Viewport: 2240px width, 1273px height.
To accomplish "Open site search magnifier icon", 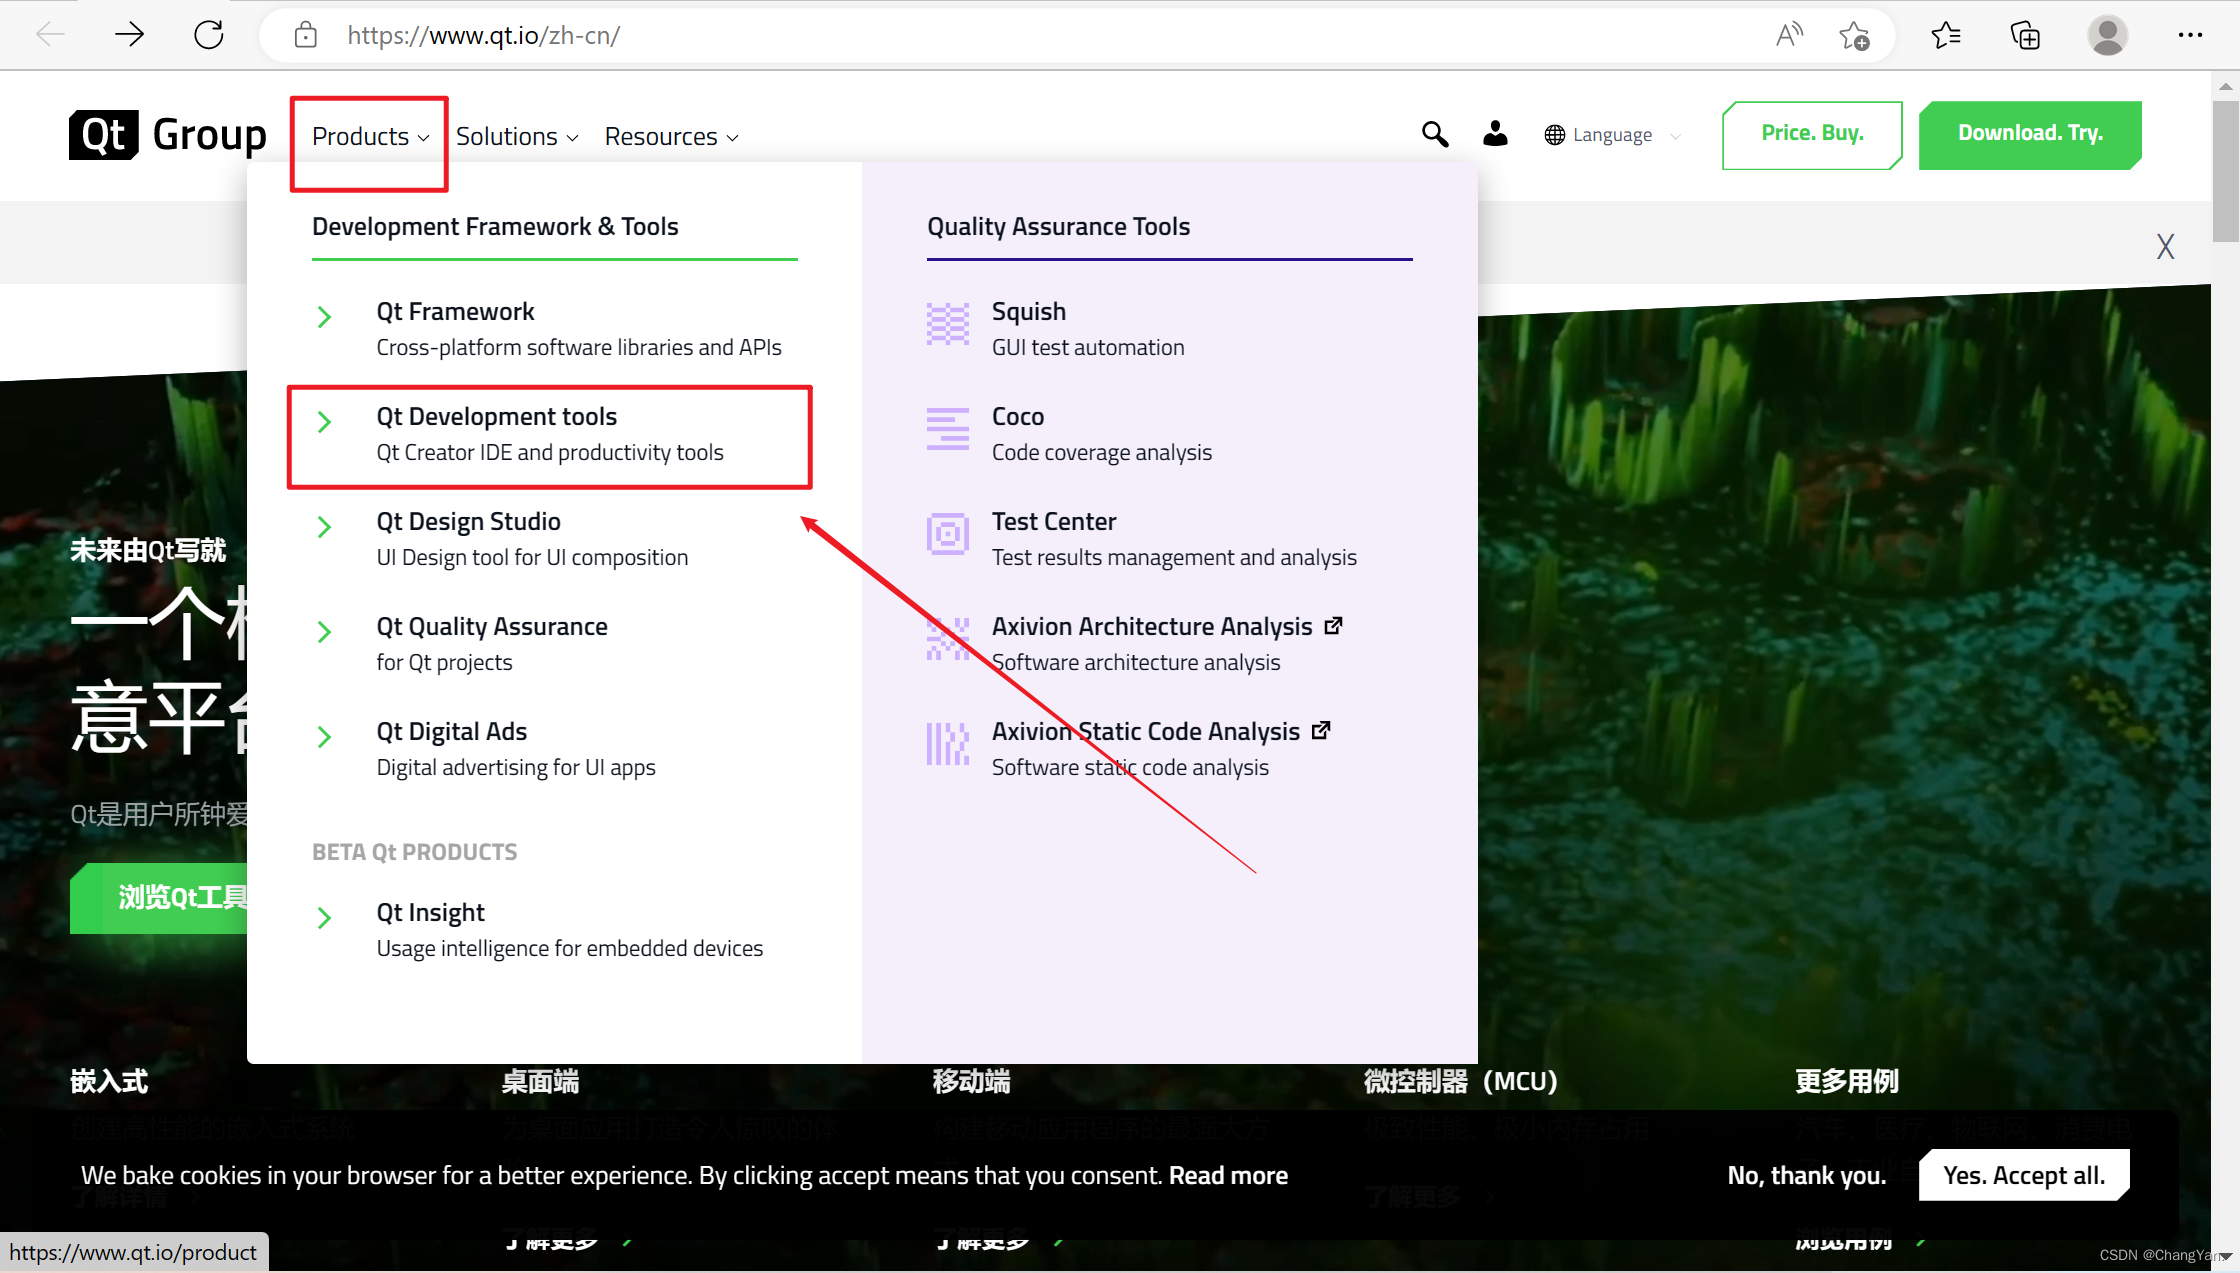I will coord(1435,134).
